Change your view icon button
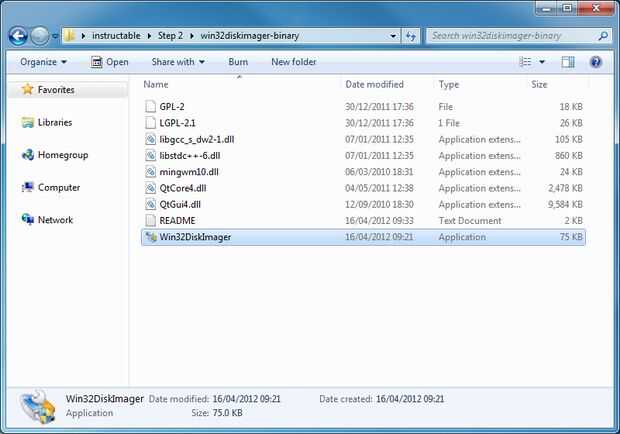This screenshot has width=620, height=434. (525, 62)
